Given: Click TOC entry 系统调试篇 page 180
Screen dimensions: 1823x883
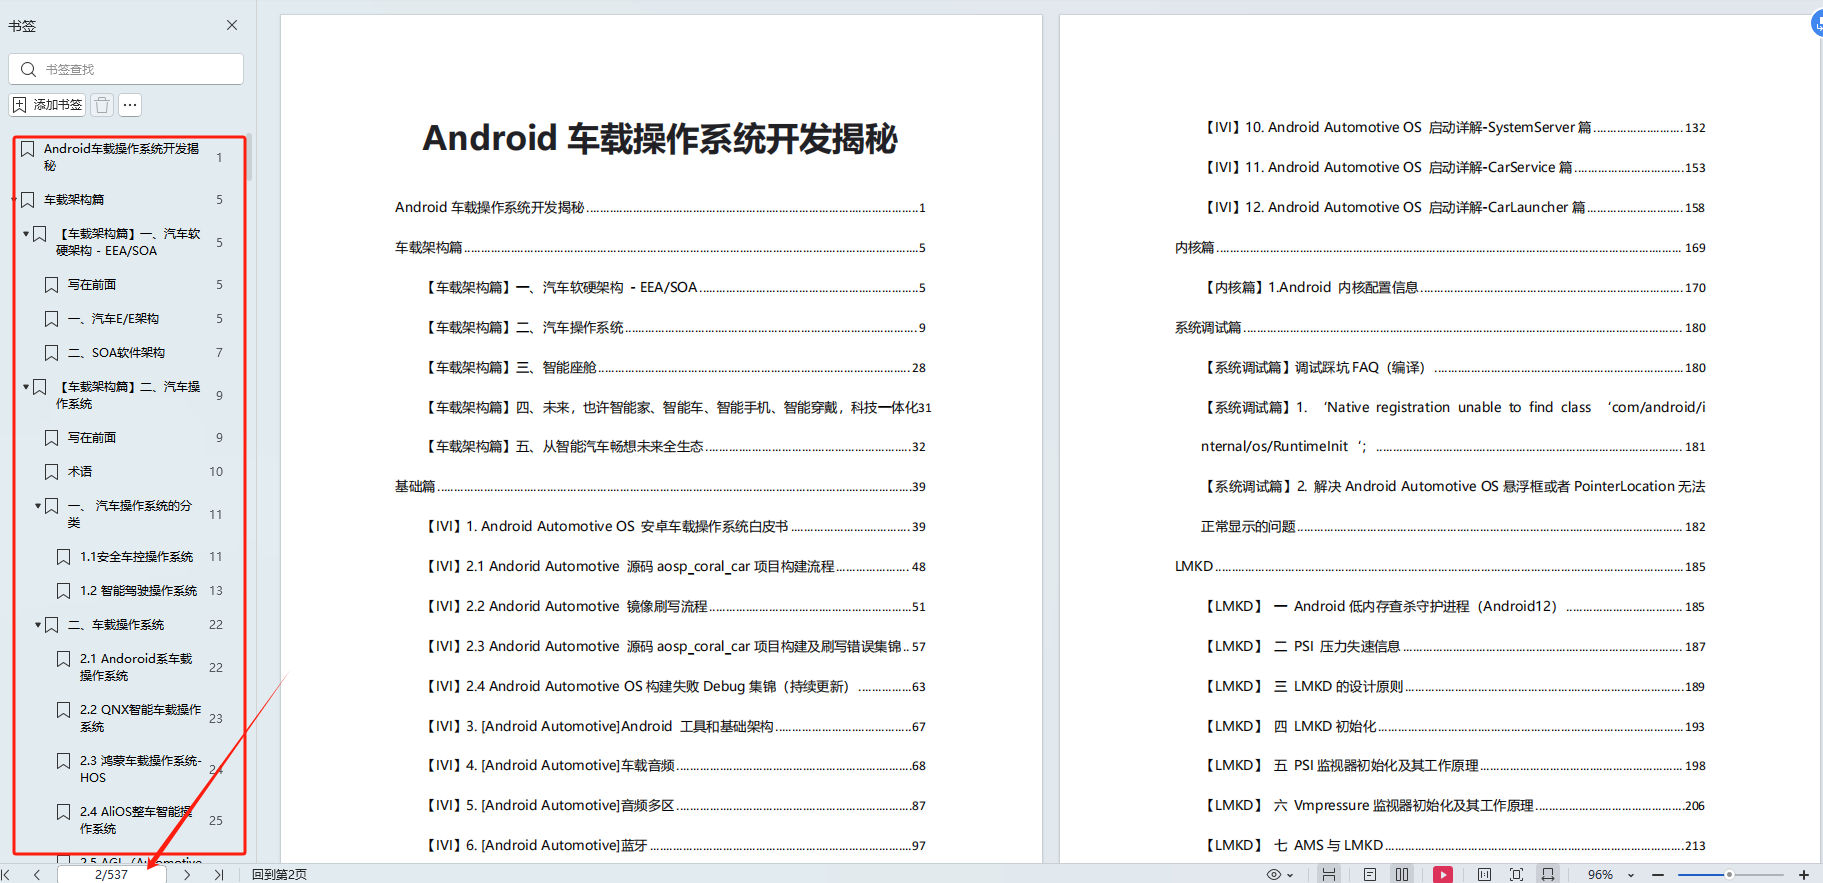Looking at the screenshot, I should pyautogui.click(x=1440, y=327).
